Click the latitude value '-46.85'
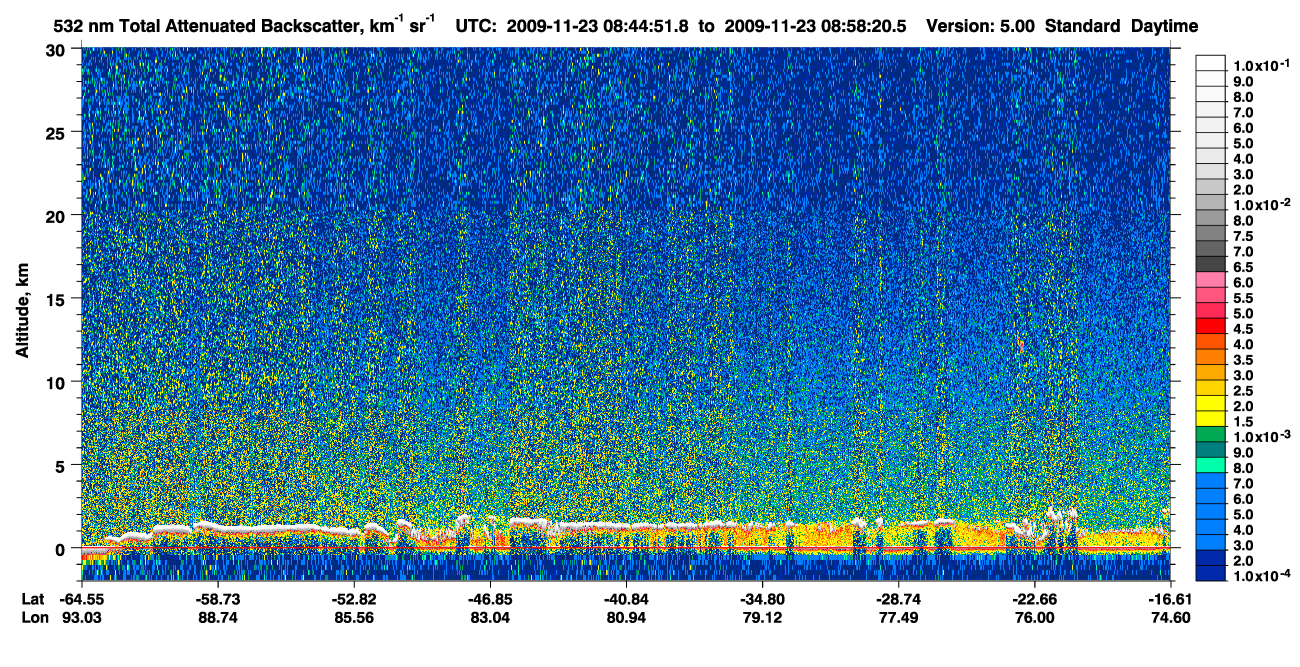 [x=489, y=598]
